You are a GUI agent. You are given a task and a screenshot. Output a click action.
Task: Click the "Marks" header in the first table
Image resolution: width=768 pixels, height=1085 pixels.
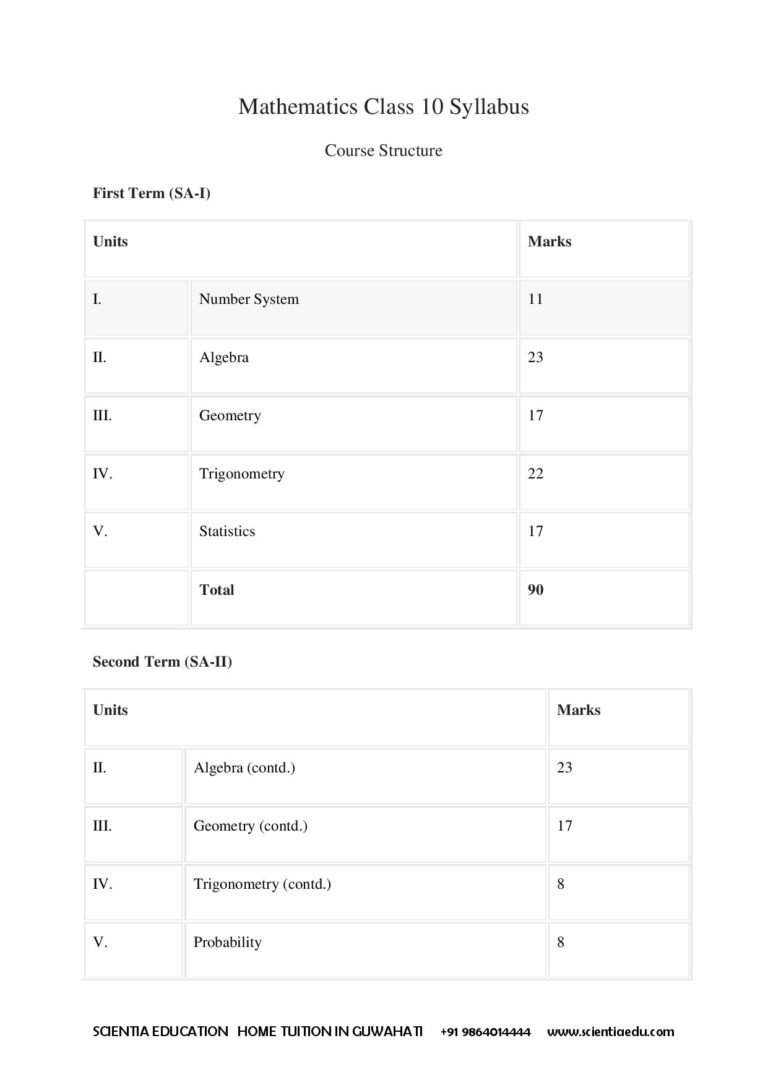point(549,242)
